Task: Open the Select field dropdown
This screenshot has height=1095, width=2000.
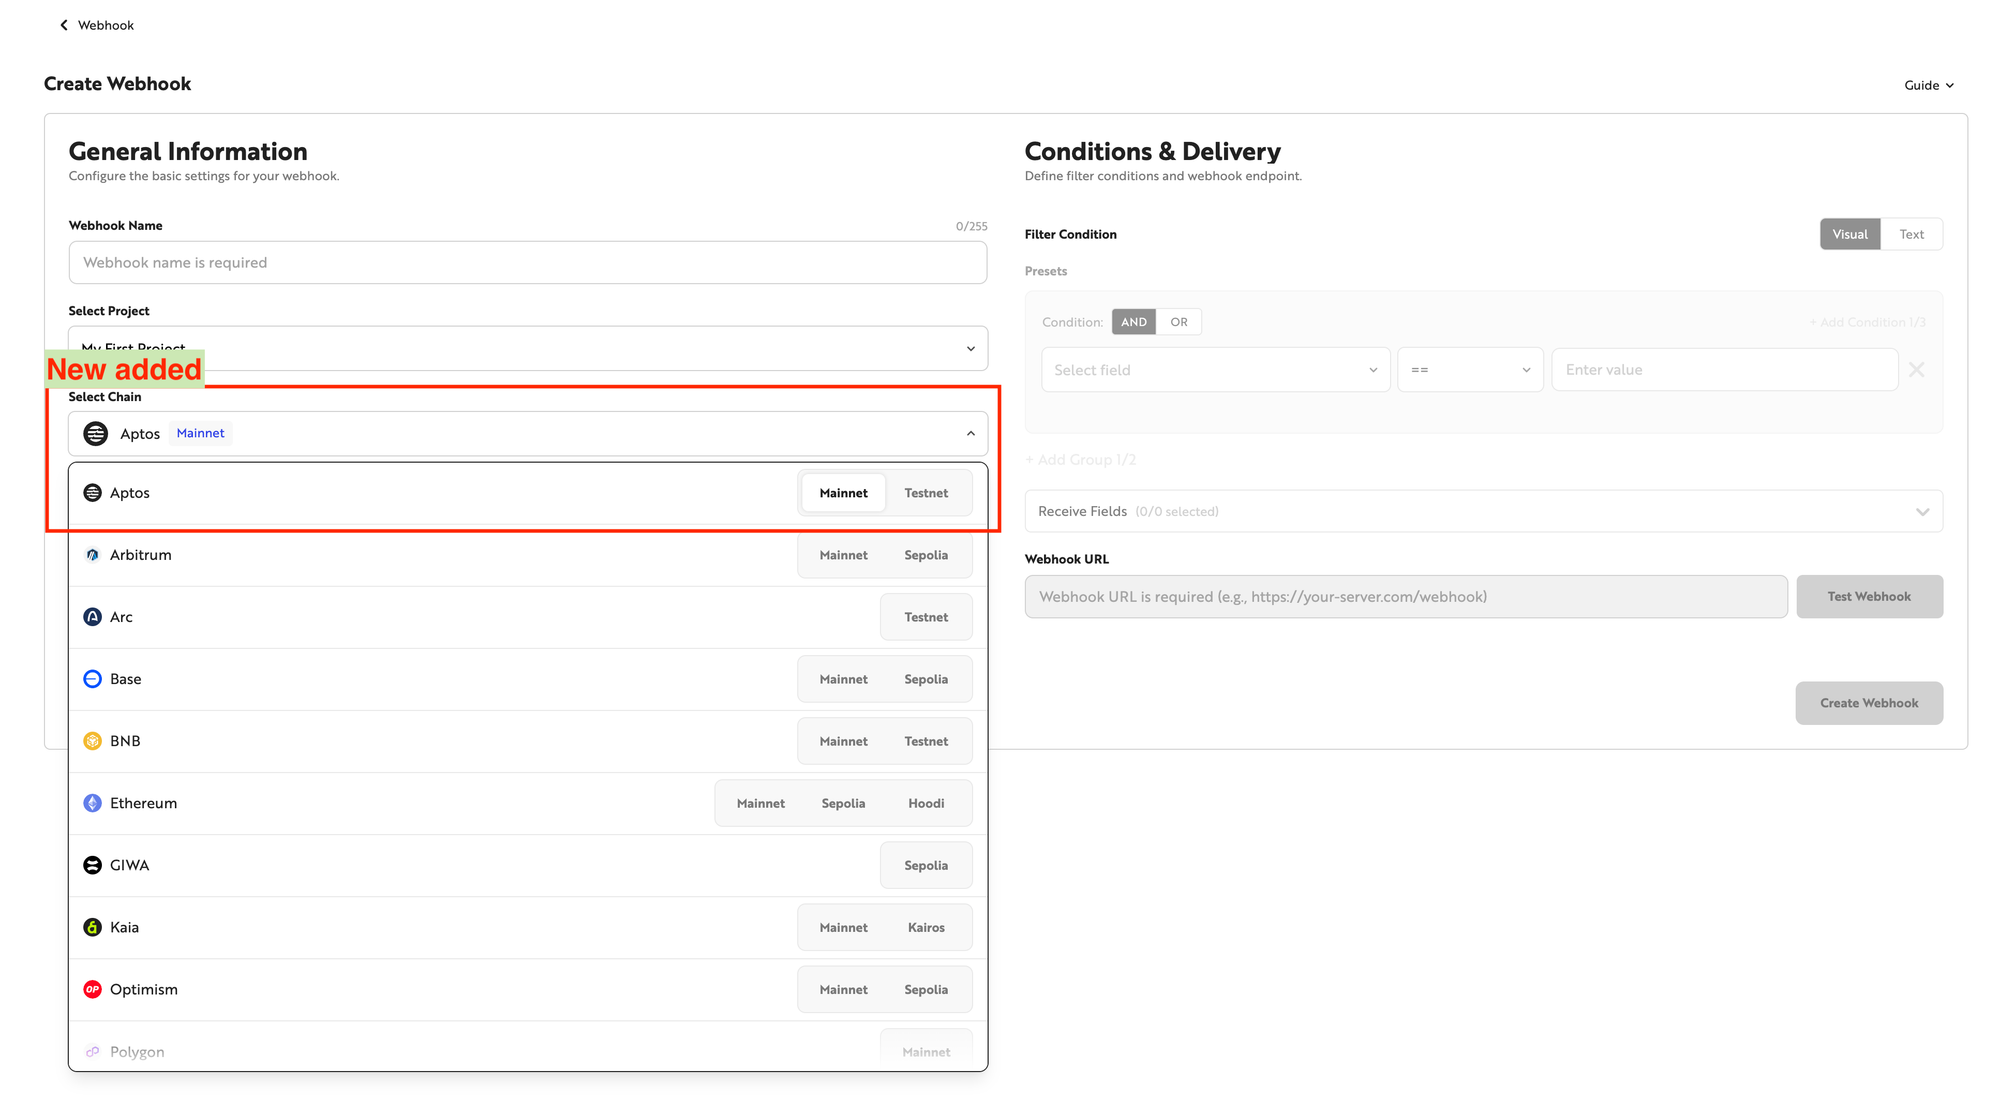Action: [1215, 370]
